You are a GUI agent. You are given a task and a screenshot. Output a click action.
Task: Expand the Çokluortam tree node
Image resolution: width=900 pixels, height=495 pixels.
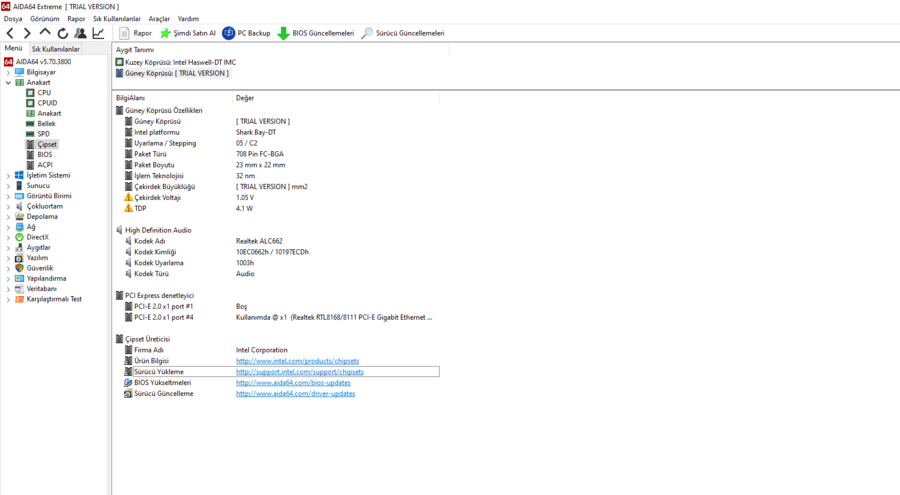click(x=8, y=207)
